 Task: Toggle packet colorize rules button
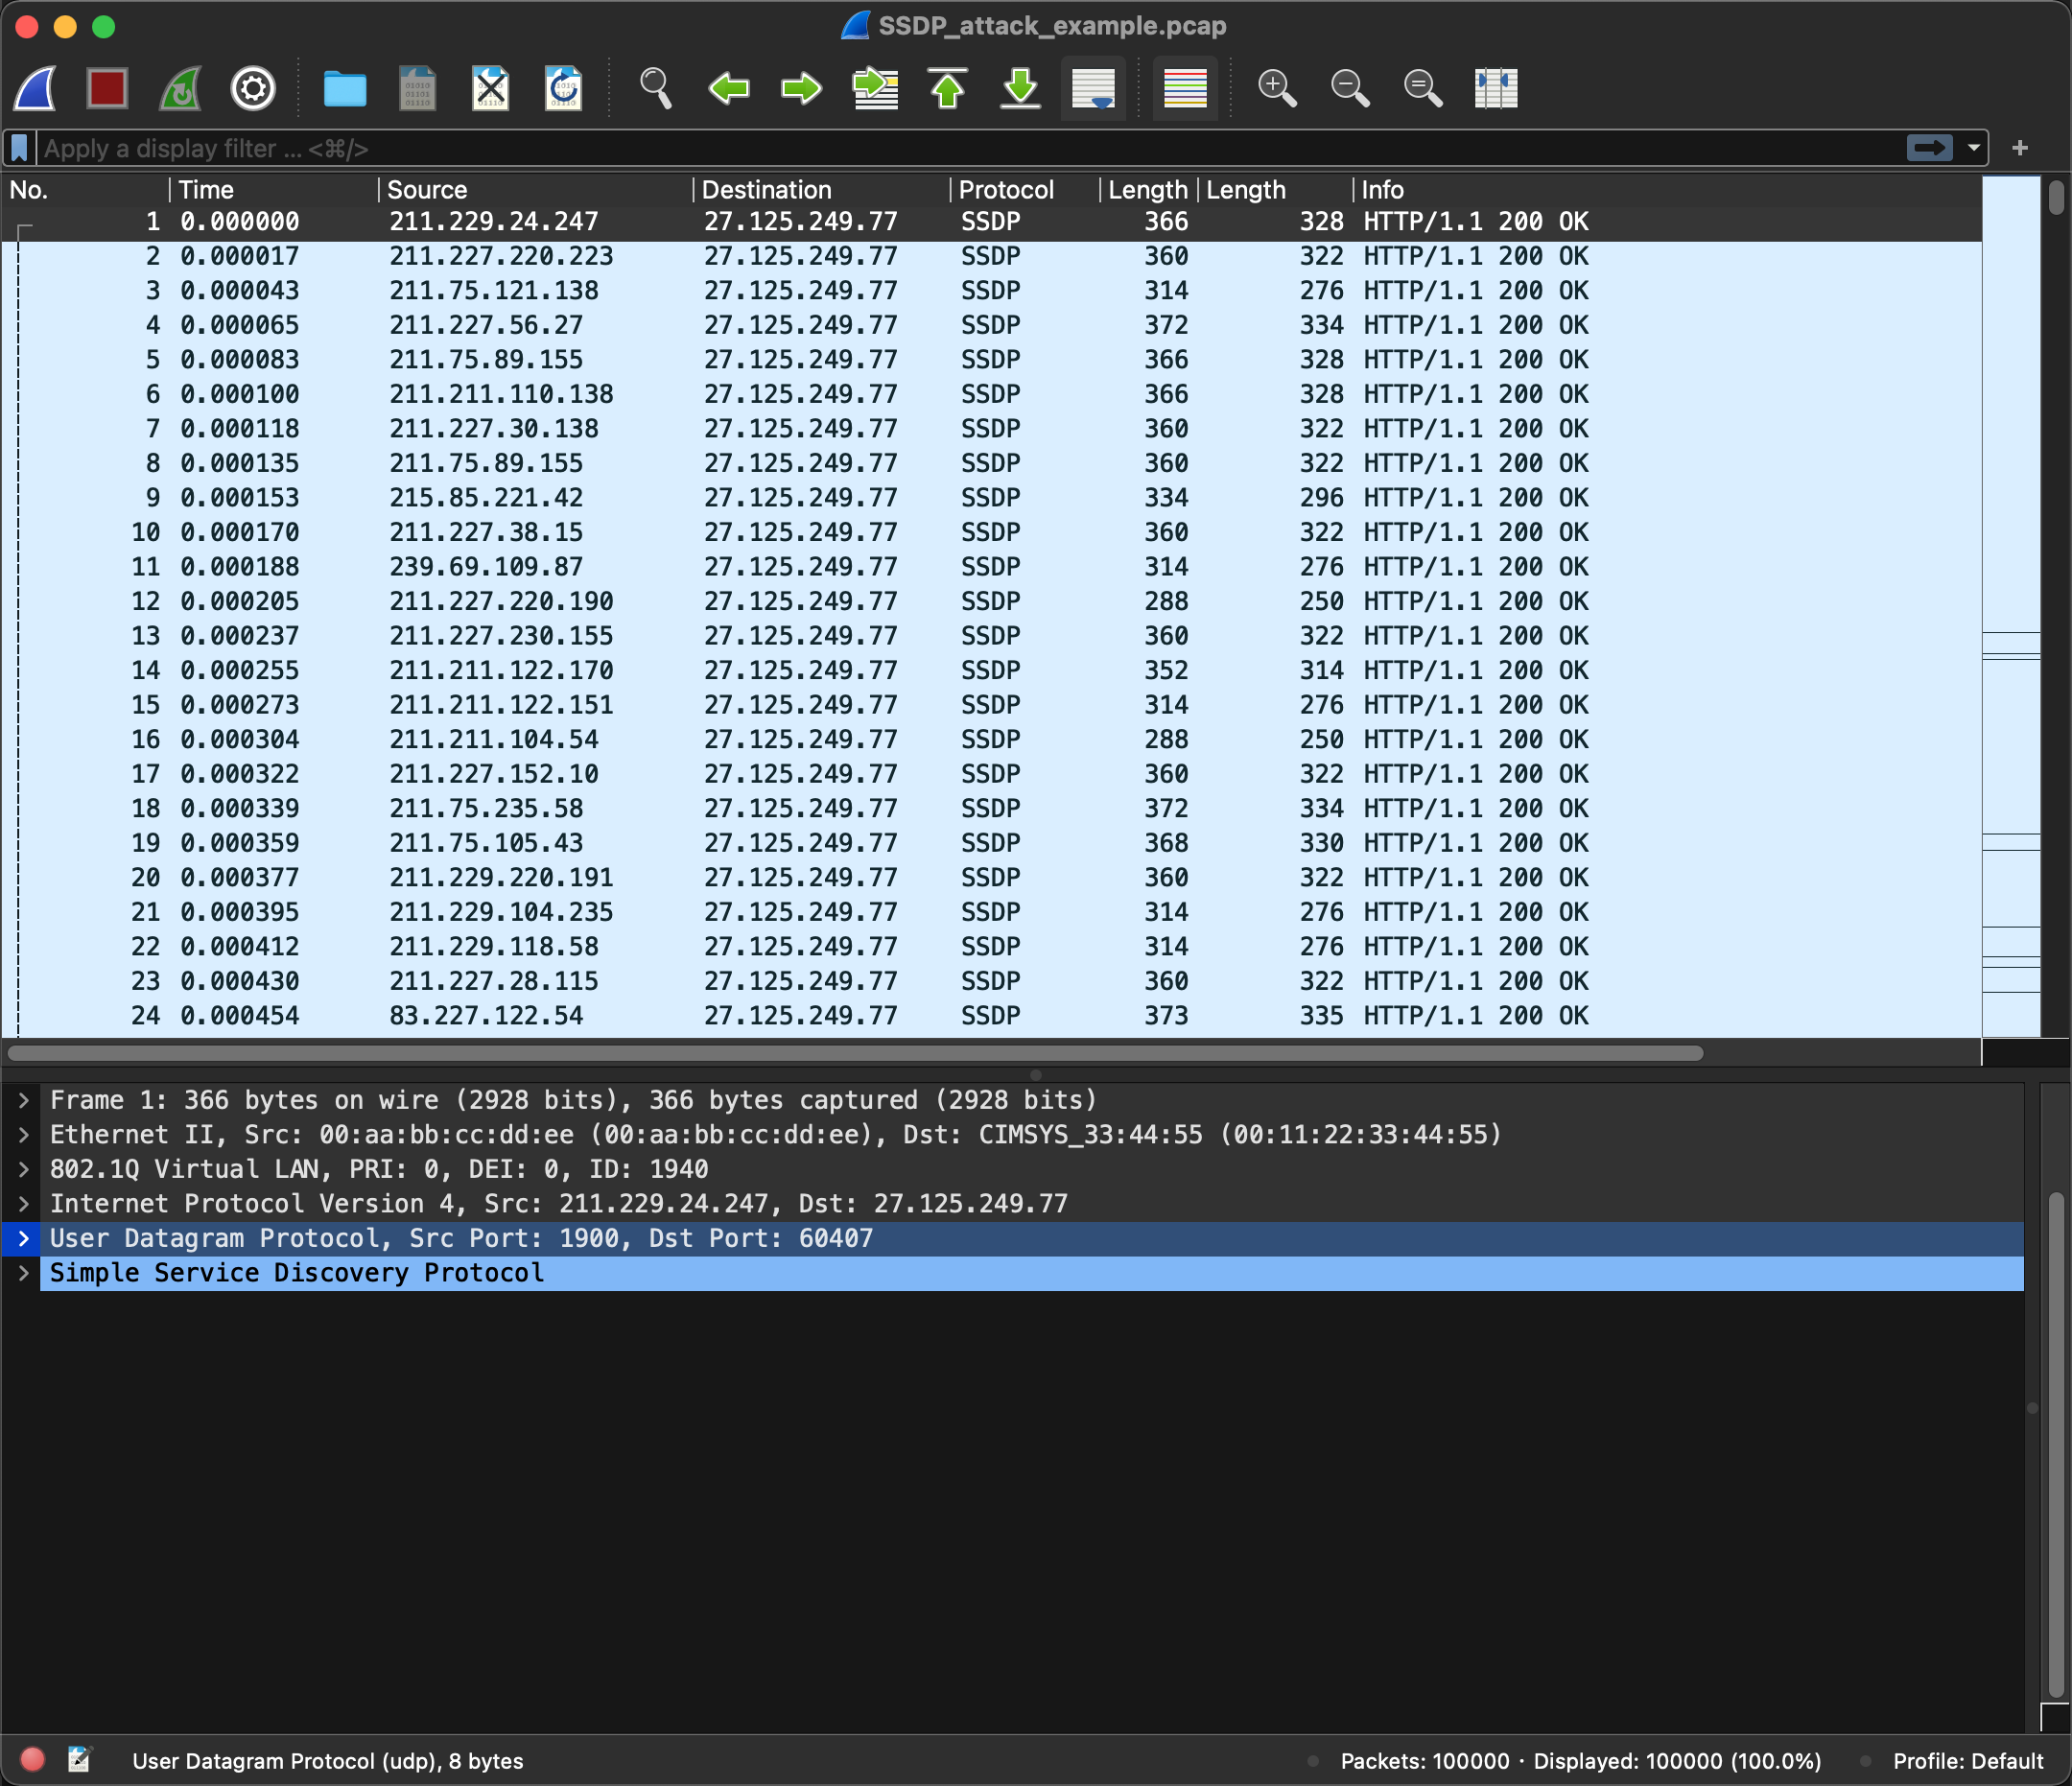[1185, 88]
